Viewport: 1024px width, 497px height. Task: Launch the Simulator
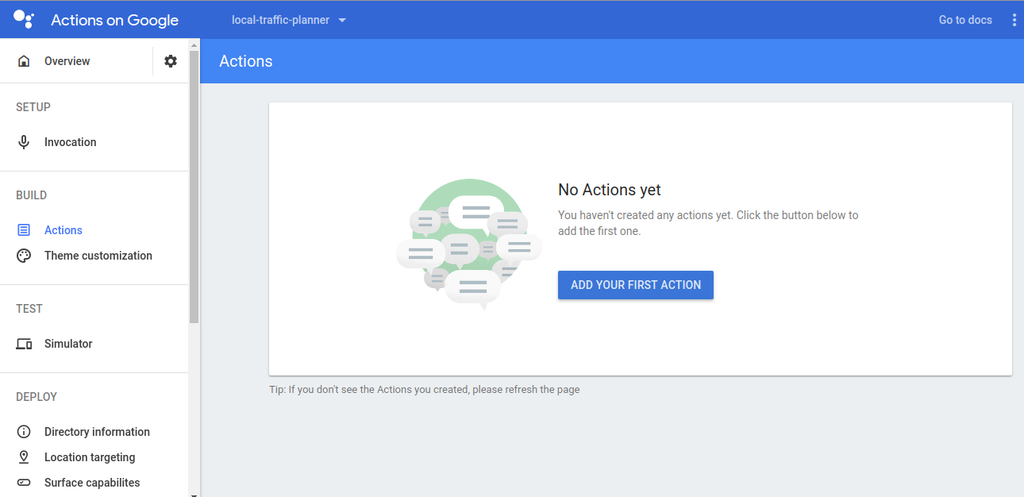69,344
